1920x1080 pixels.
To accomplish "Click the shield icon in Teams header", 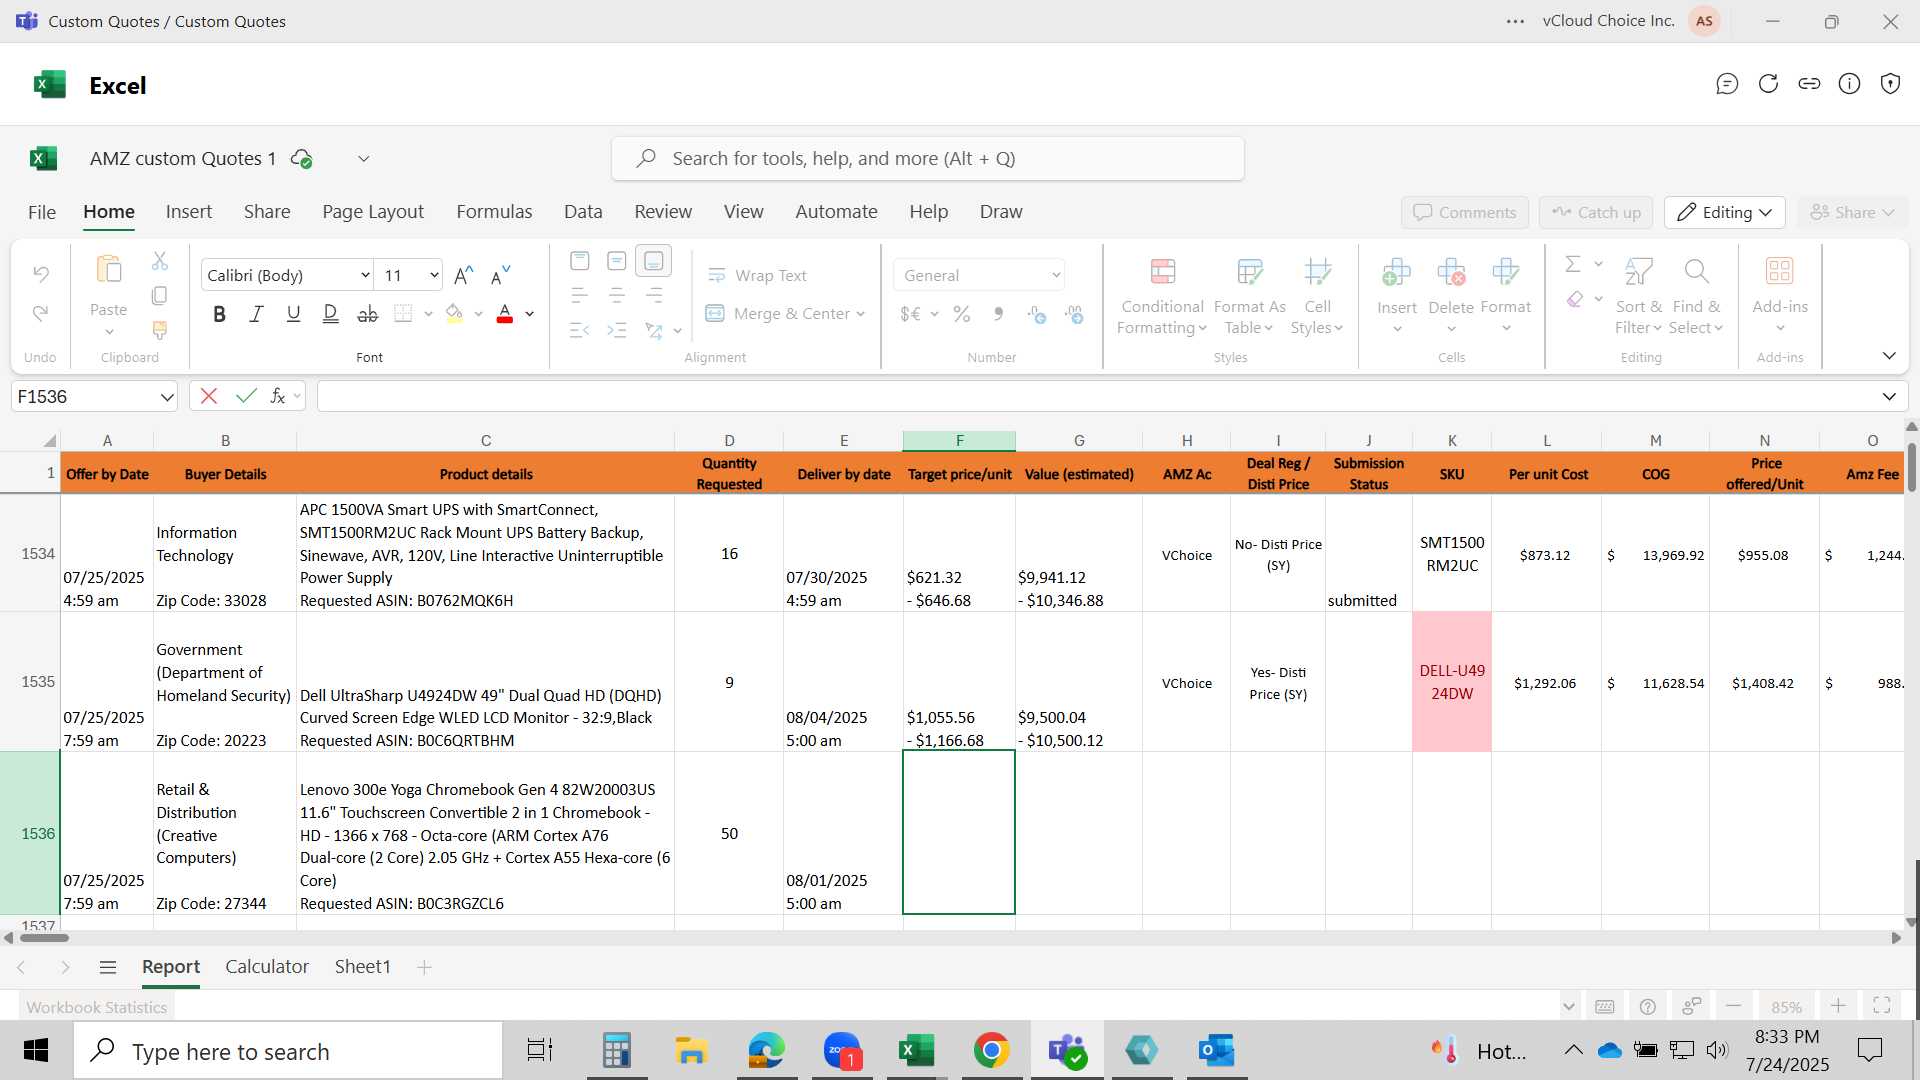I will point(1890,84).
